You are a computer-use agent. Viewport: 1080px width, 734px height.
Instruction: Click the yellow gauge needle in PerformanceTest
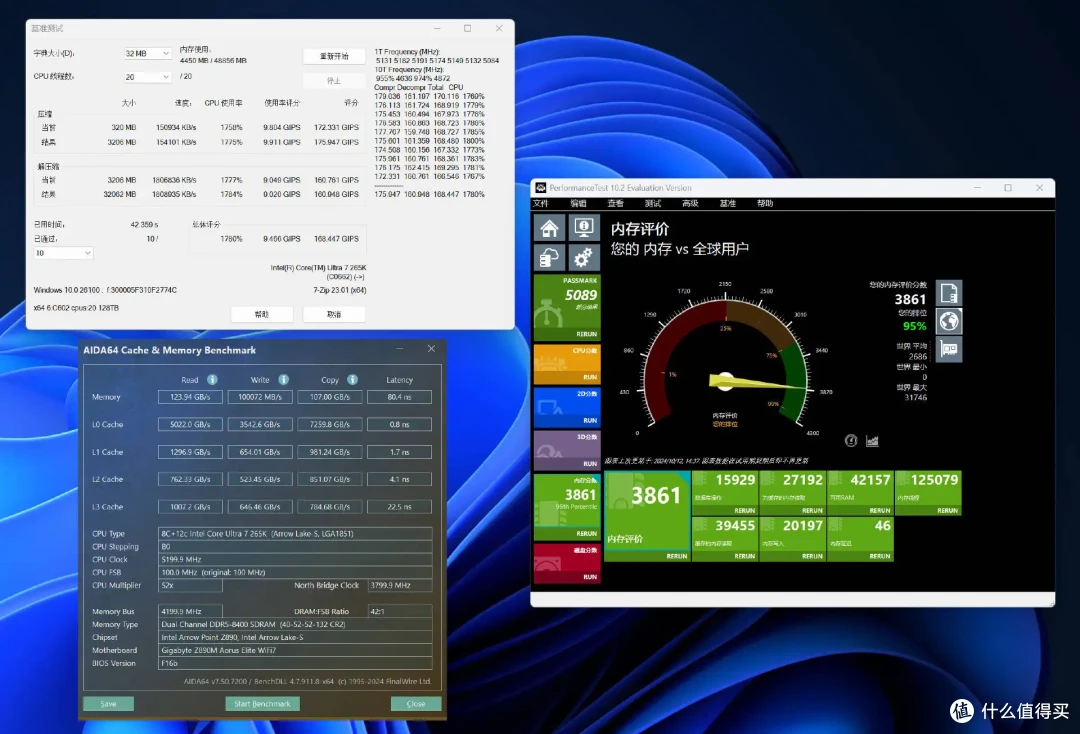(x=758, y=381)
